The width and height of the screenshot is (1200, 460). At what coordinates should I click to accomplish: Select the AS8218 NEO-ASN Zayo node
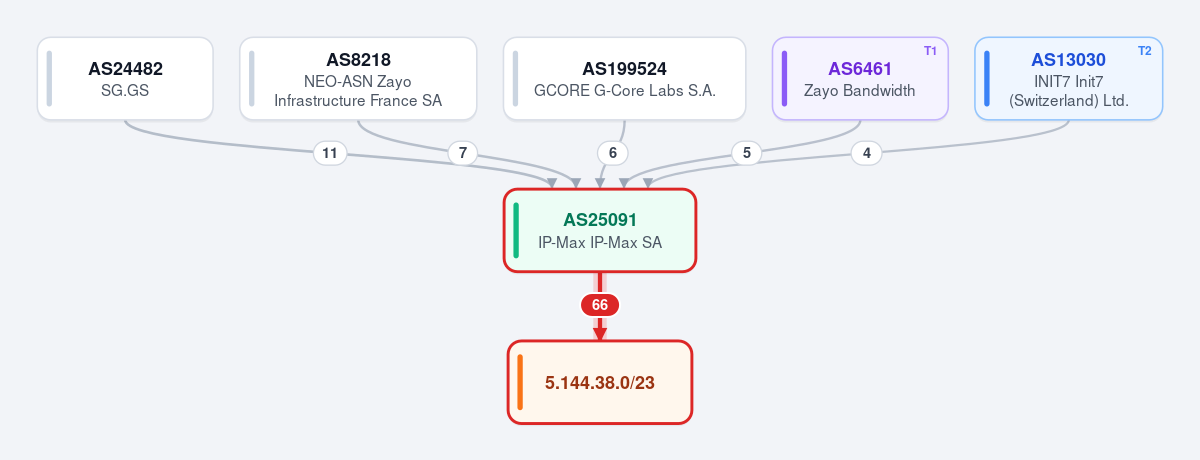point(358,79)
